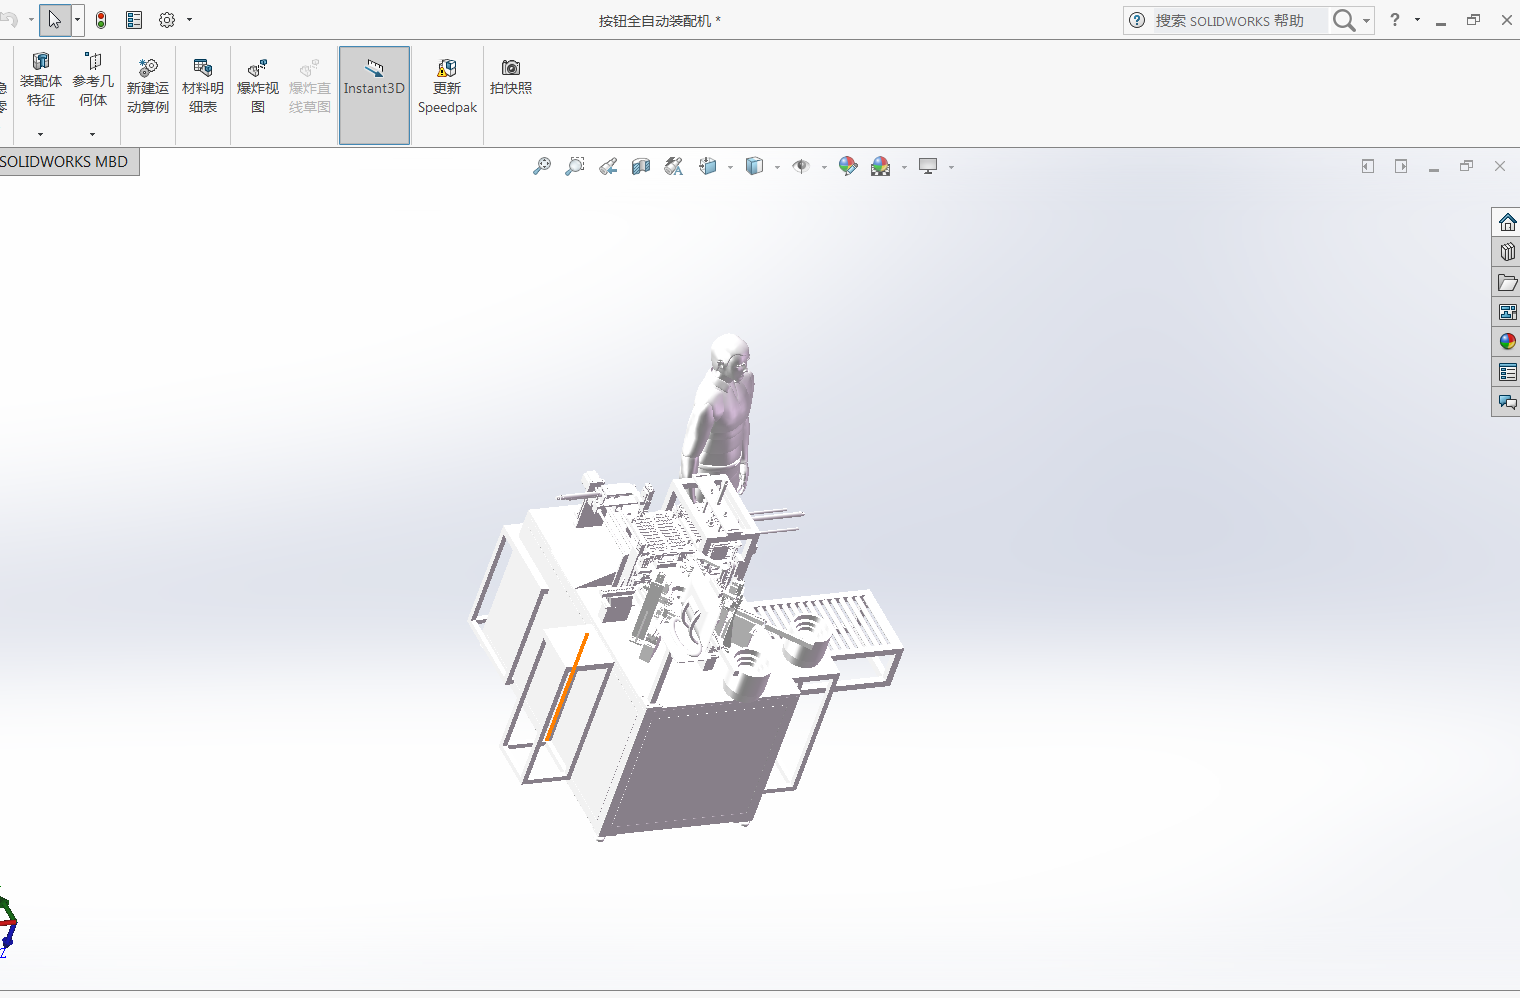Image resolution: width=1520 pixels, height=998 pixels.
Task: Click the SOLIDWORKS help search field
Action: [1239, 20]
